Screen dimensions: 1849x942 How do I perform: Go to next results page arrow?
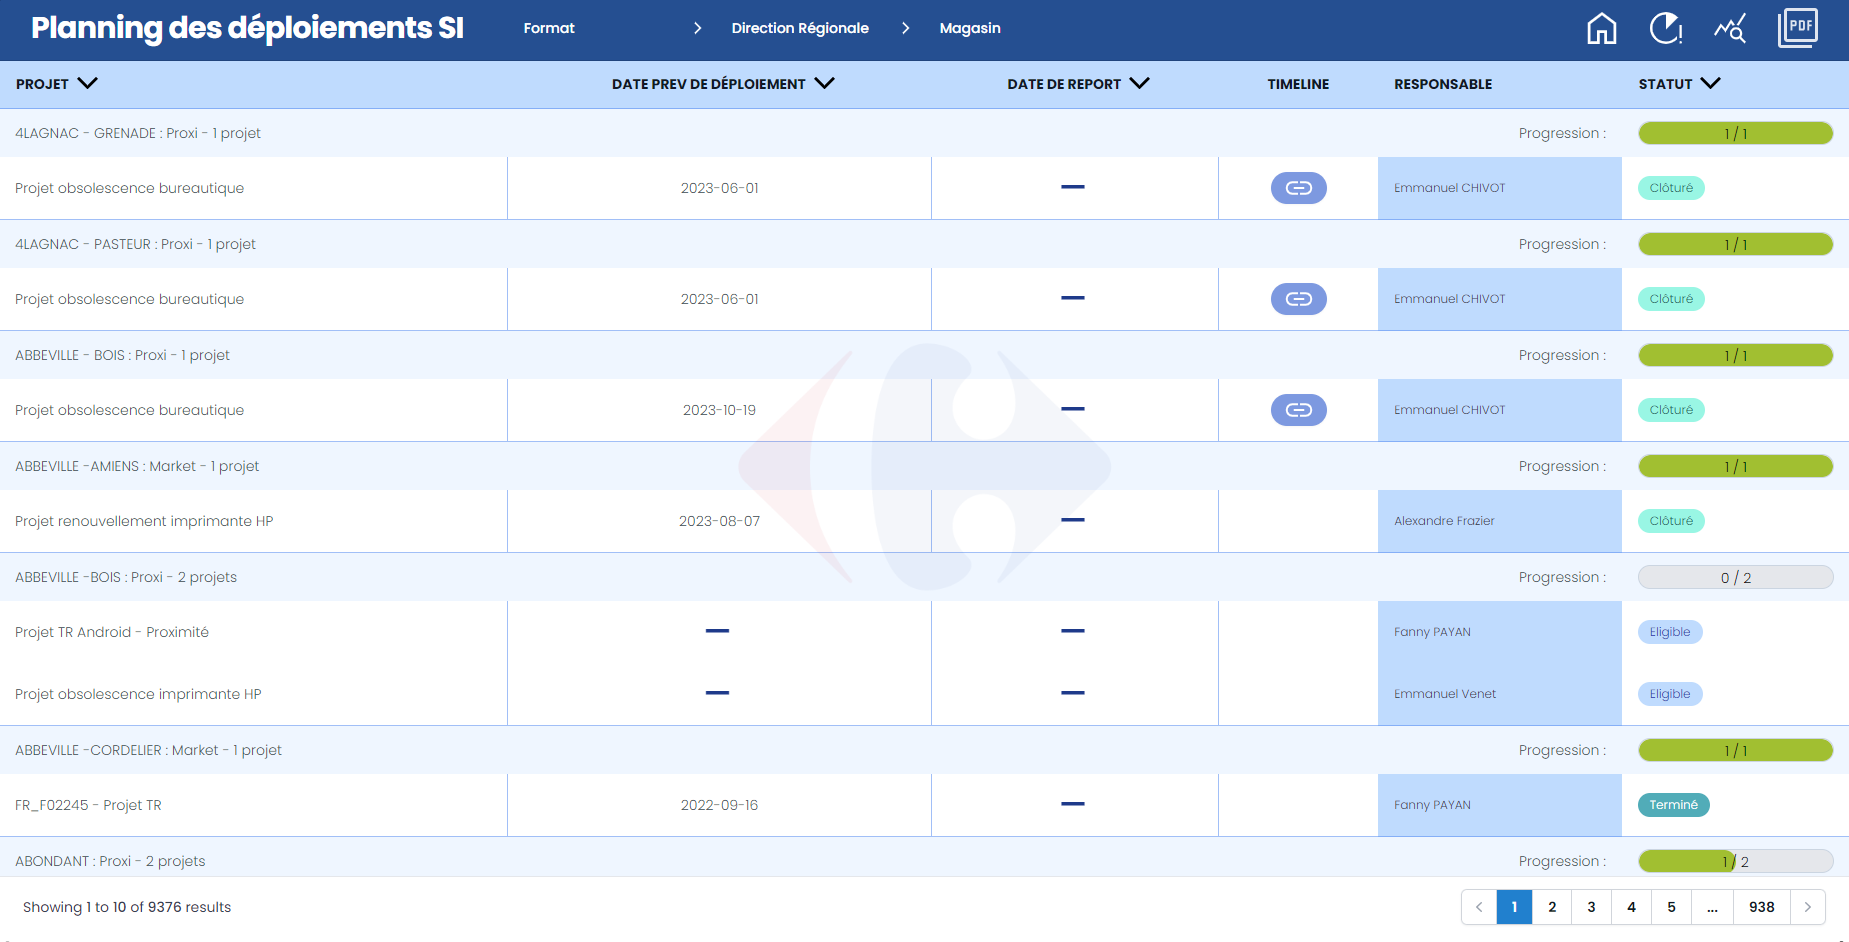[1807, 907]
